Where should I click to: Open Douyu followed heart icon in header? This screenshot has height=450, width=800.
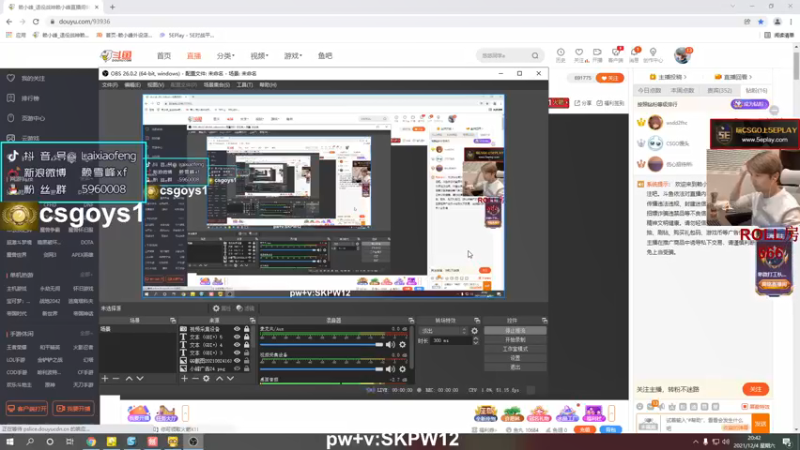579,53
